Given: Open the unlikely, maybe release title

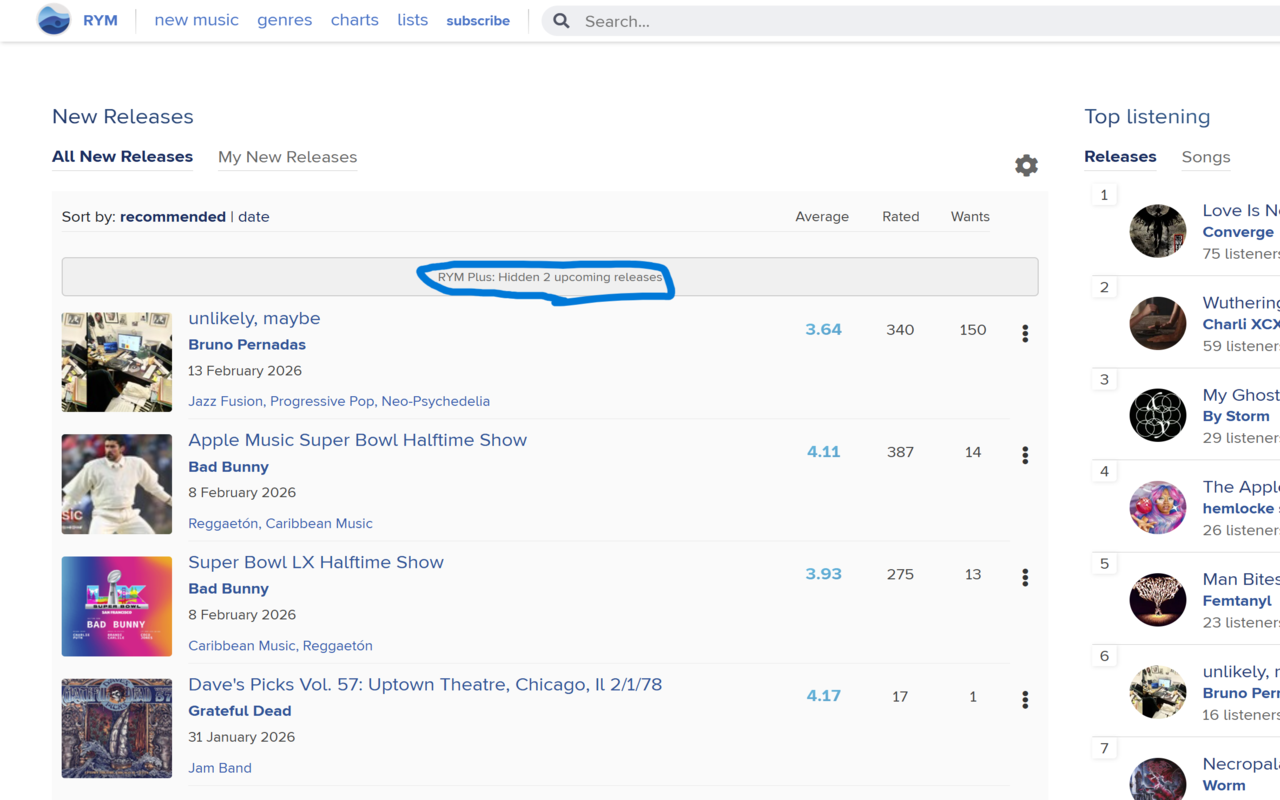Looking at the screenshot, I should click(x=254, y=318).
